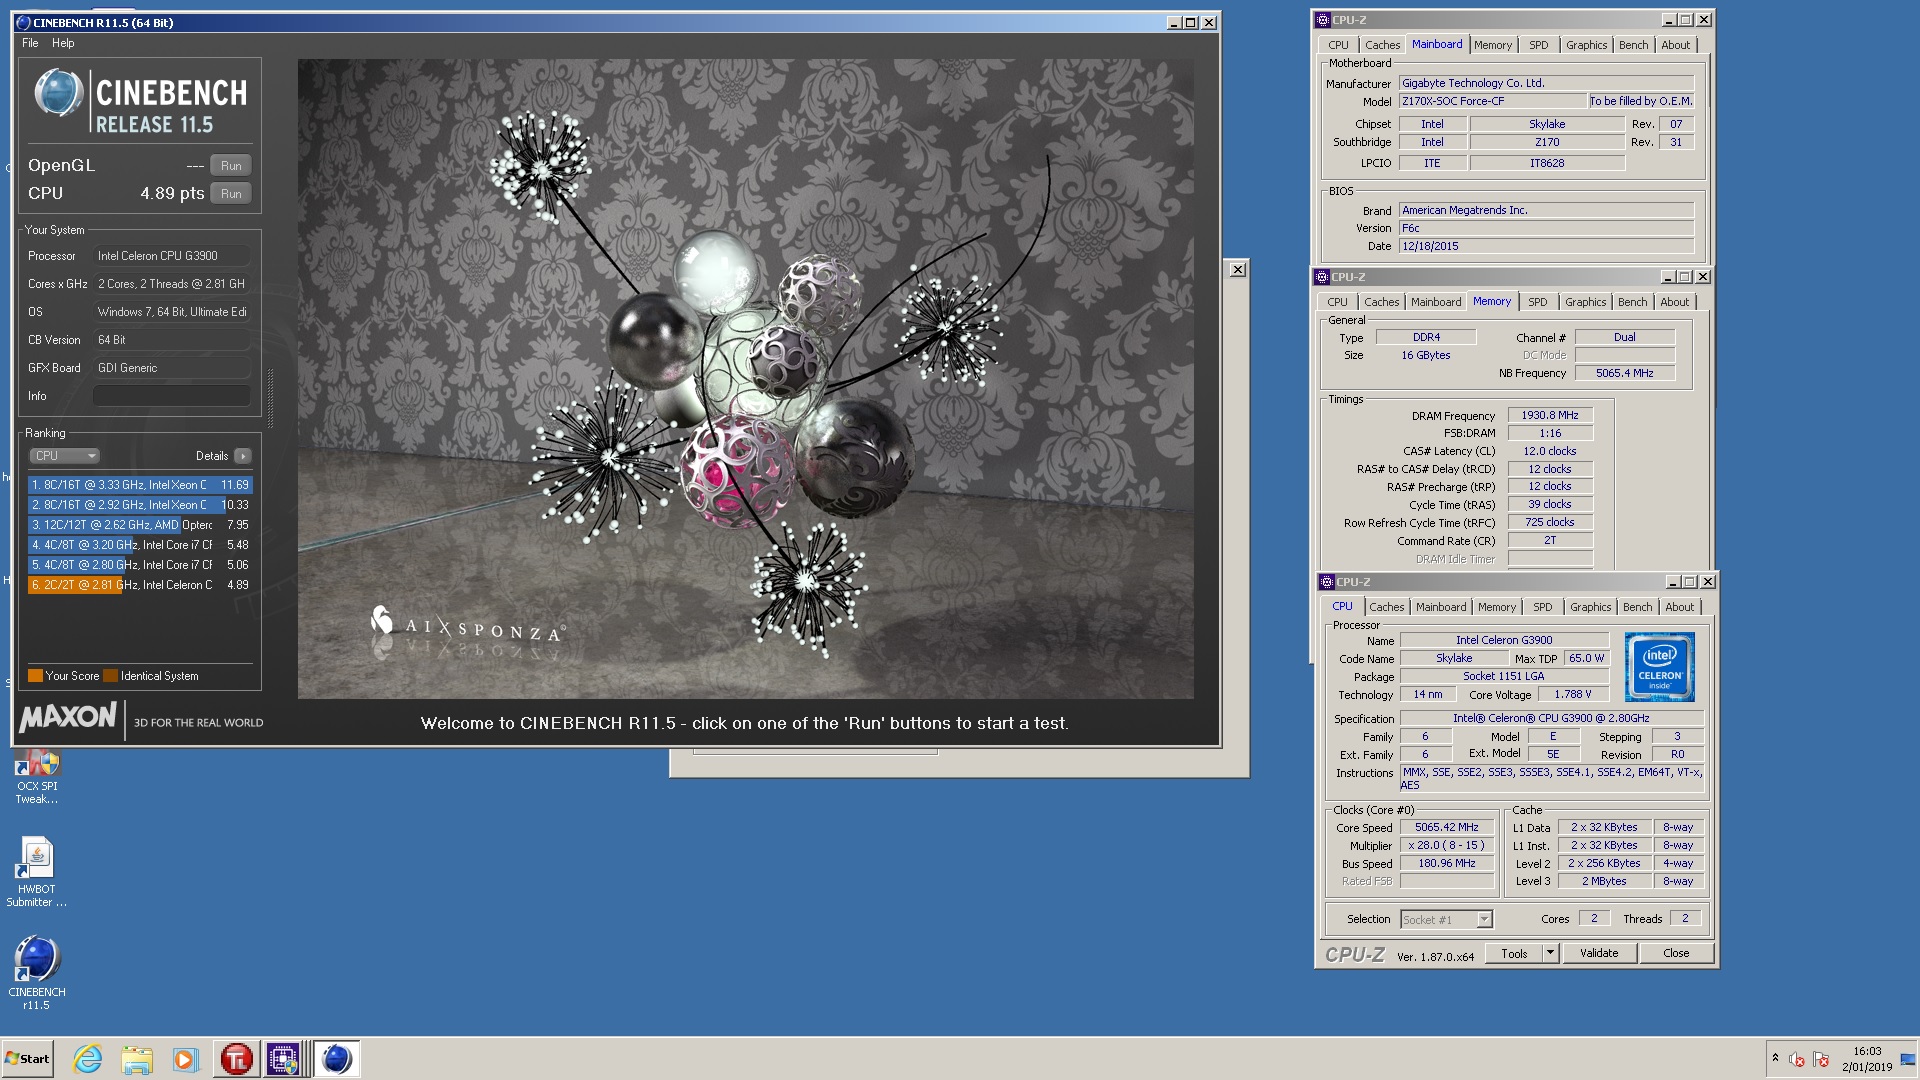Select ranking entry 5. 4C/8T @ 2.80 GHz
This screenshot has height=1080, width=1920.
pyautogui.click(x=140, y=565)
